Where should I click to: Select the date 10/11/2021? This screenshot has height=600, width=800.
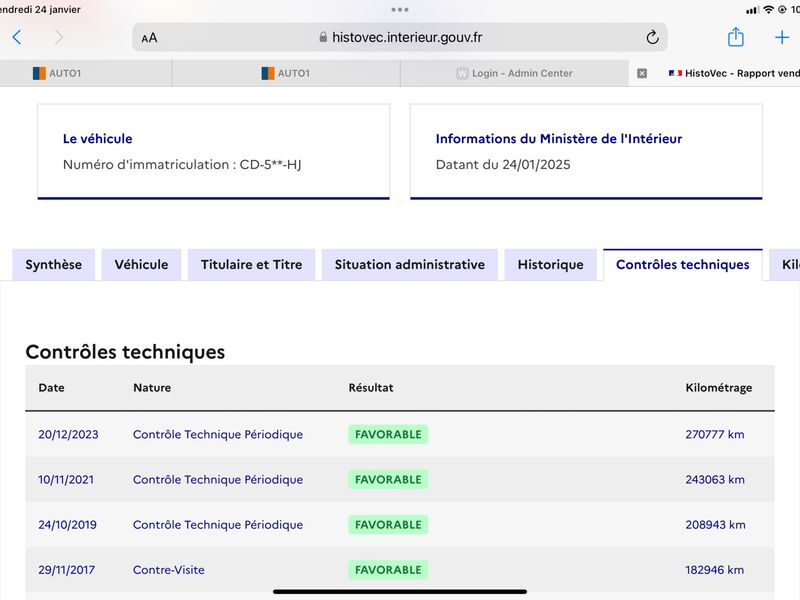point(66,480)
